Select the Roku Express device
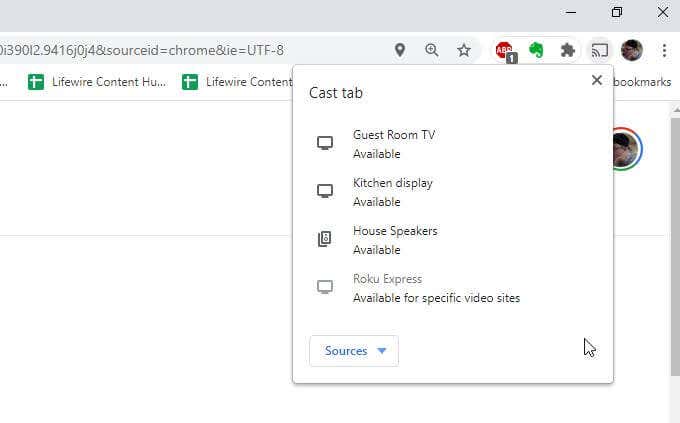This screenshot has height=423, width=680. tap(387, 288)
